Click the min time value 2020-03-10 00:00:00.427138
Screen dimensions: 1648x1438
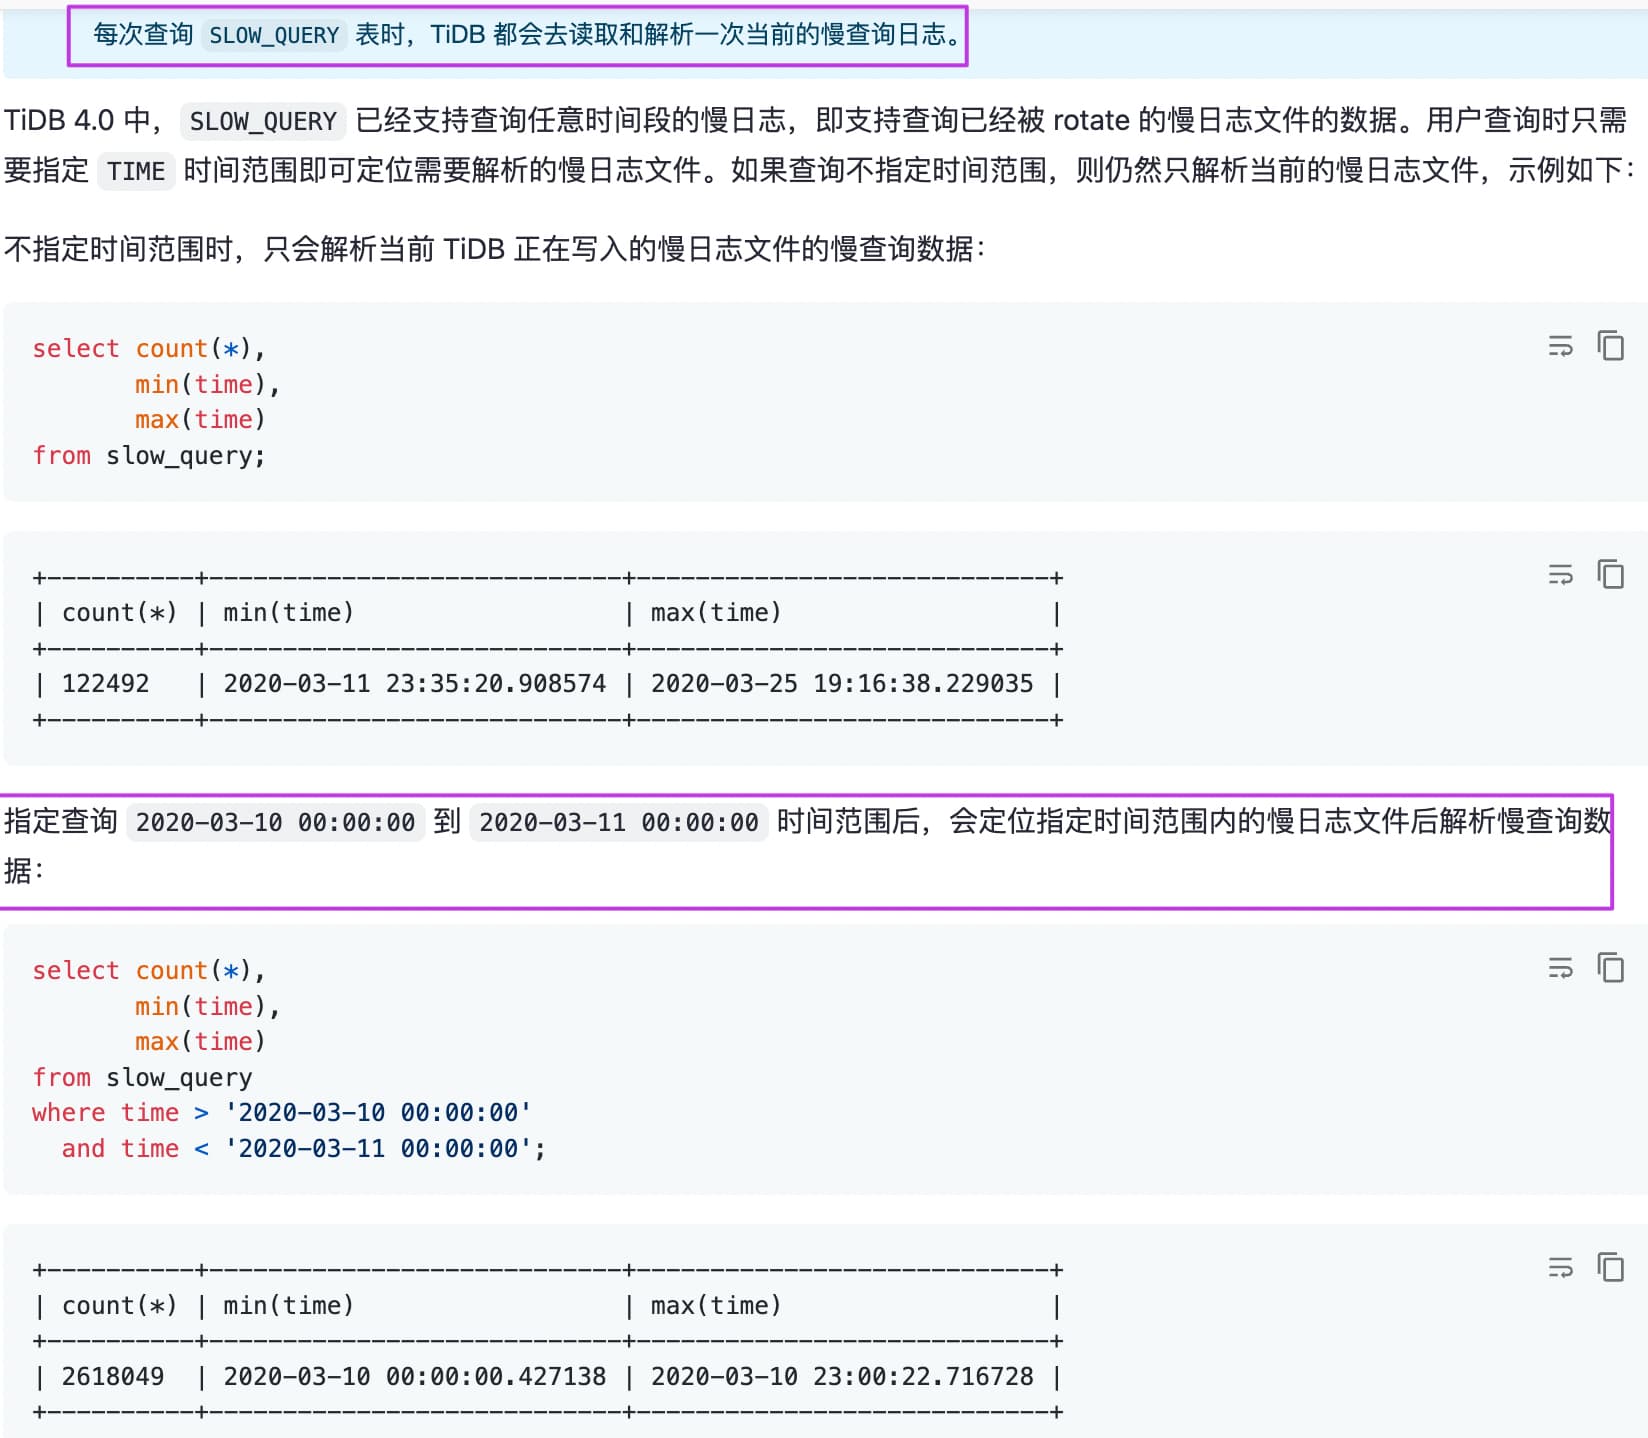click(415, 1377)
